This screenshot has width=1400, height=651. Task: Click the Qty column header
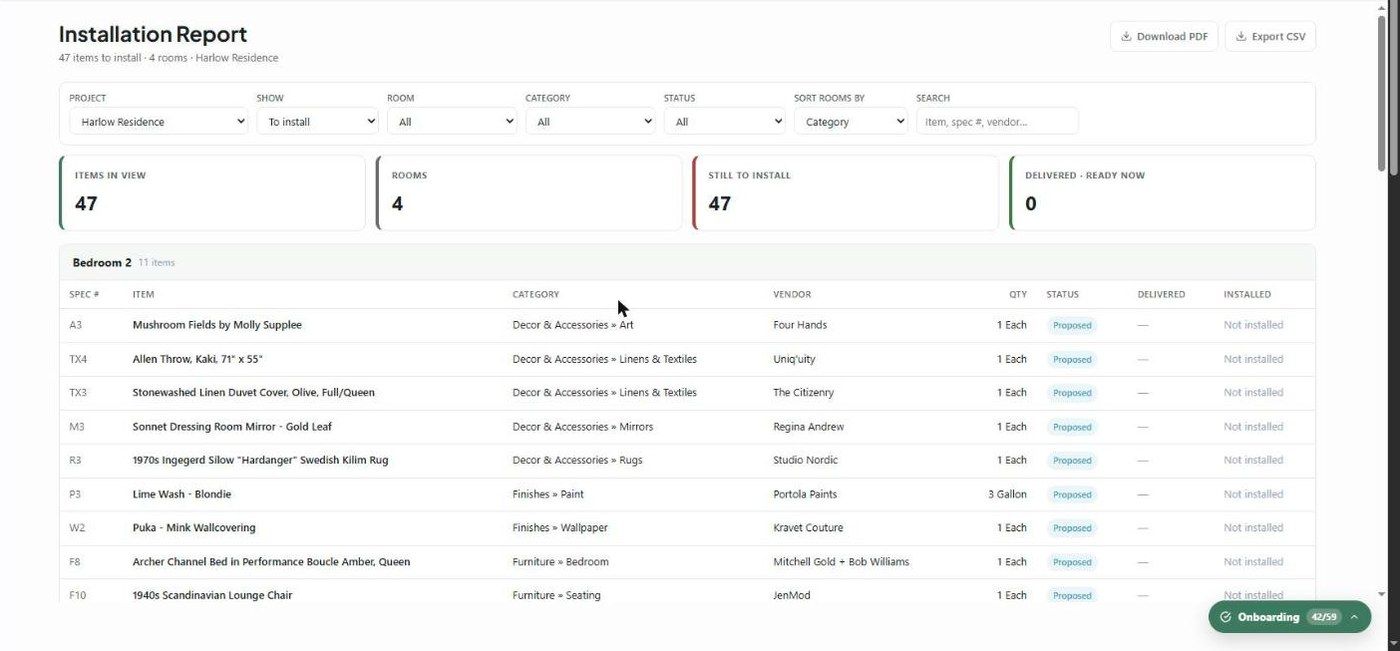pyautogui.click(x=1018, y=295)
